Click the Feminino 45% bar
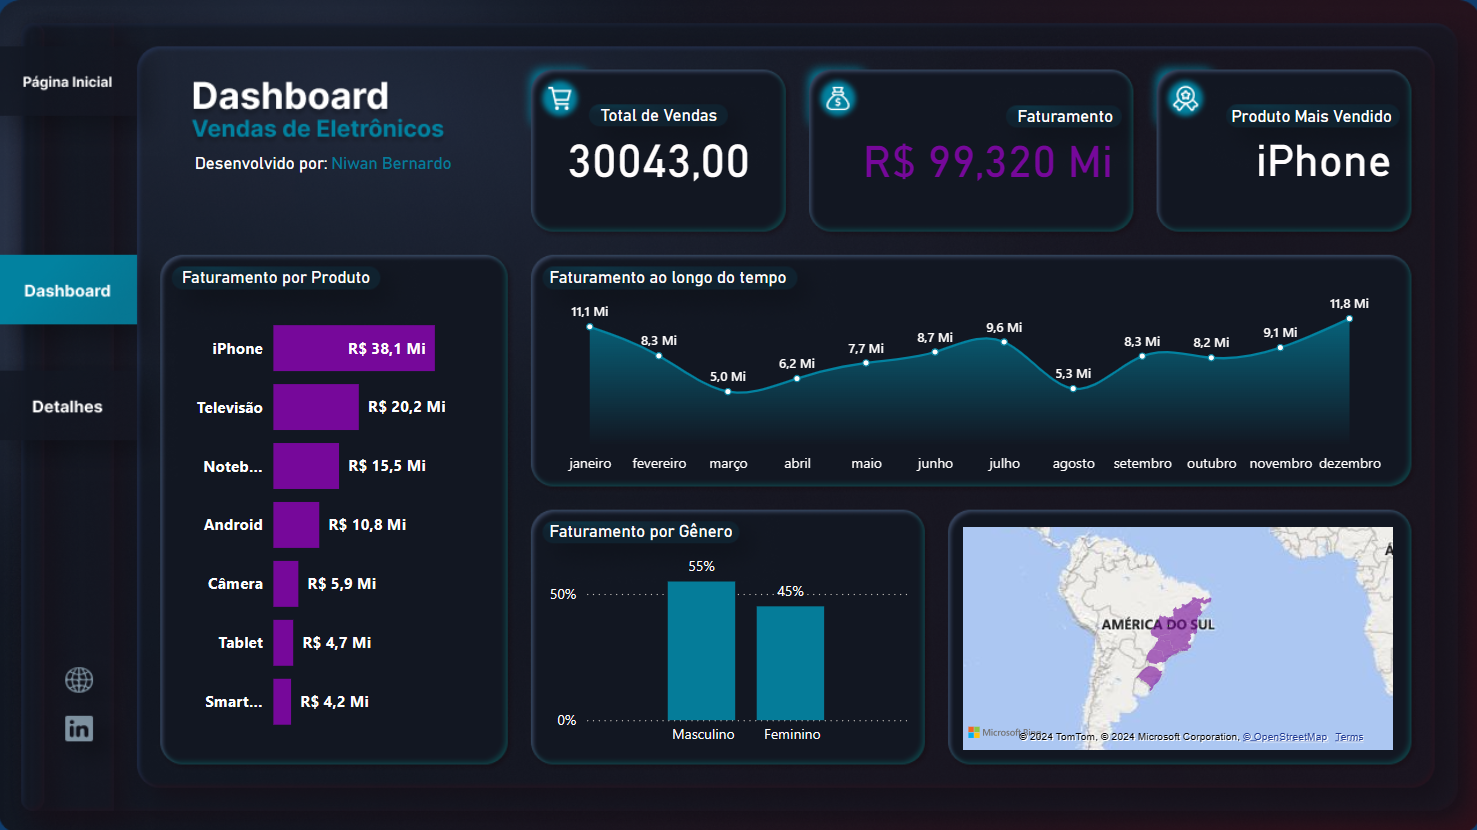Viewport: 1477px width, 830px height. click(x=791, y=662)
